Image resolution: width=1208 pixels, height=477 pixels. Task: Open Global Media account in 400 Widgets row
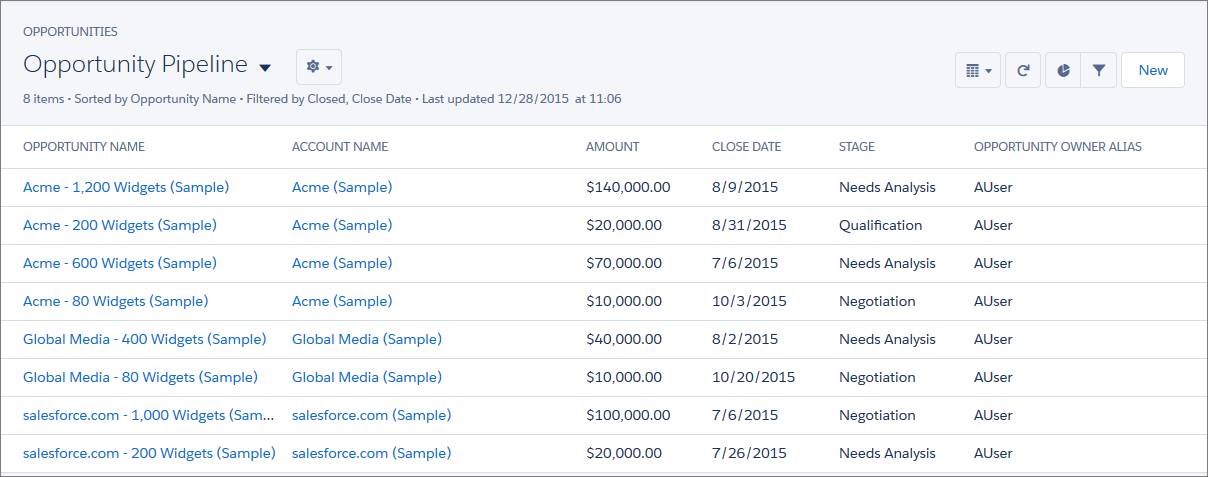(x=367, y=339)
